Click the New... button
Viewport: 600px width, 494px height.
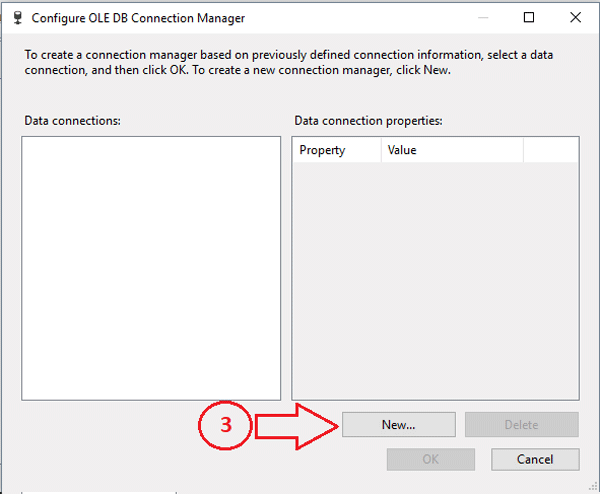(x=399, y=424)
